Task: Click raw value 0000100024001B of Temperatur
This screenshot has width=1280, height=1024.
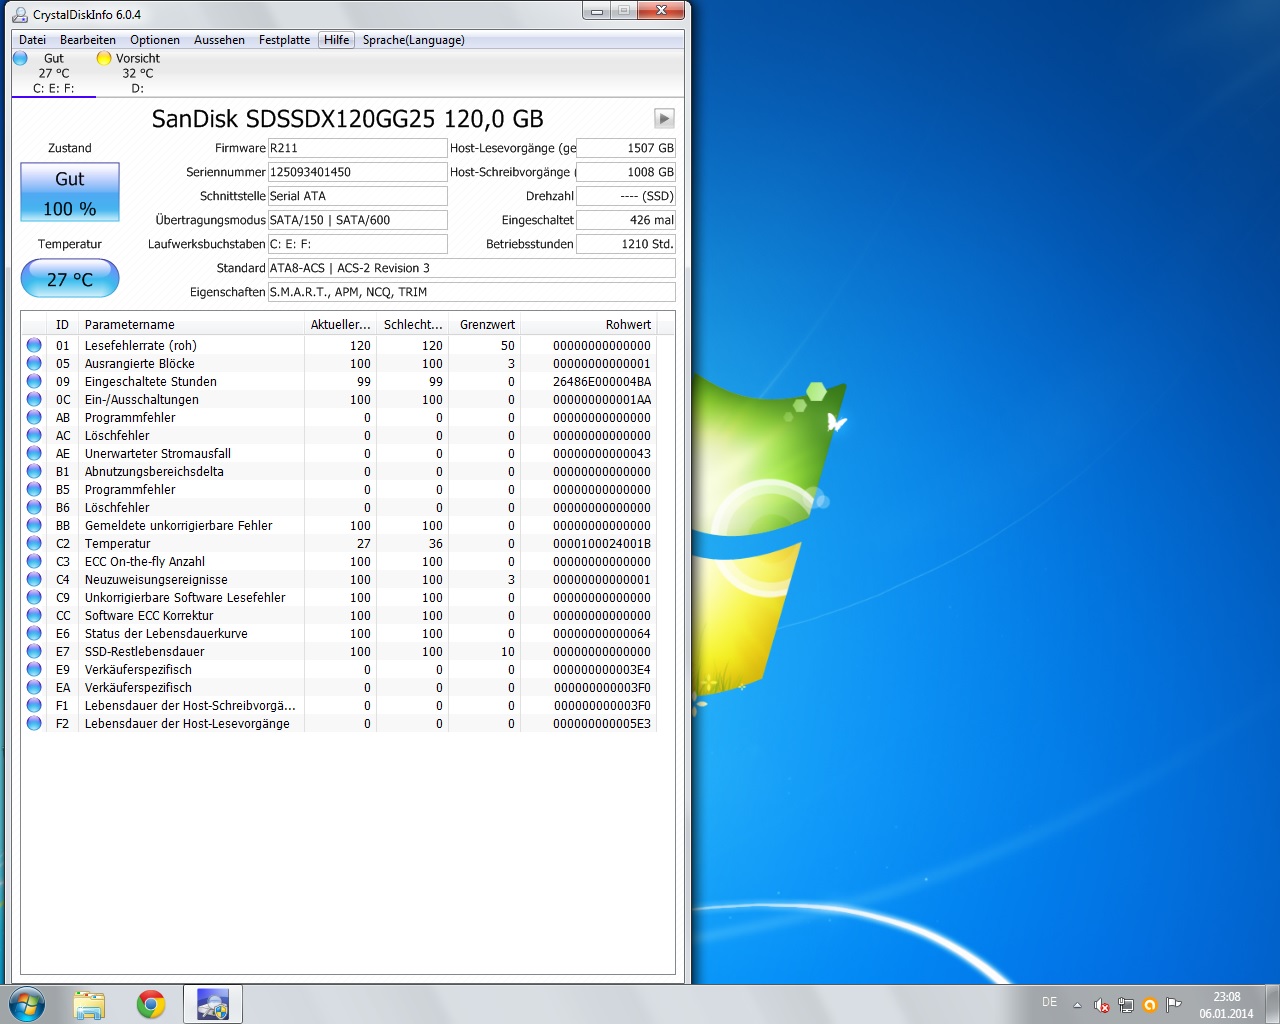Action: 602,543
